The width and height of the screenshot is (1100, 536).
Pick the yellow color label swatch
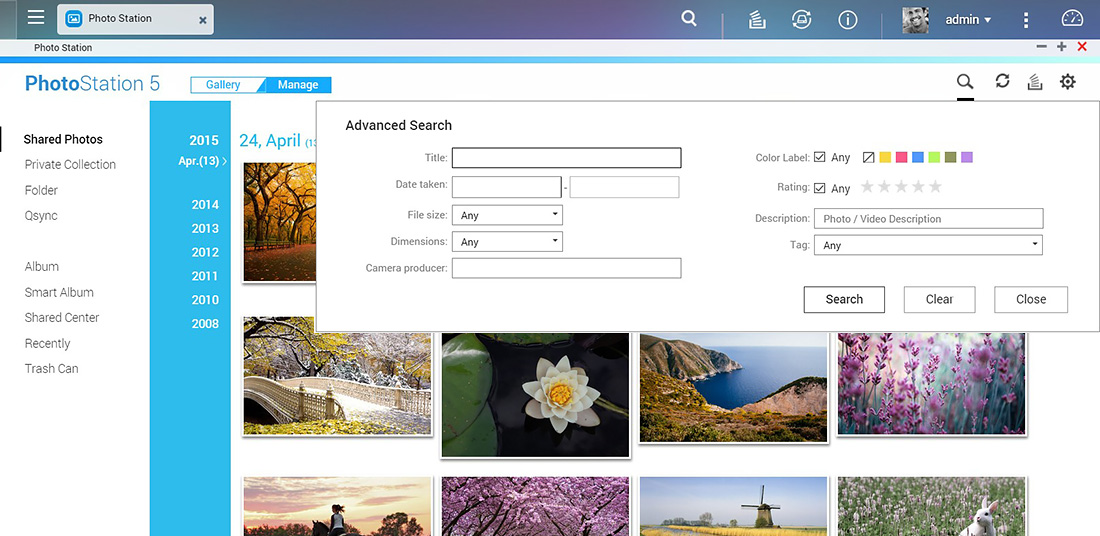click(x=885, y=157)
